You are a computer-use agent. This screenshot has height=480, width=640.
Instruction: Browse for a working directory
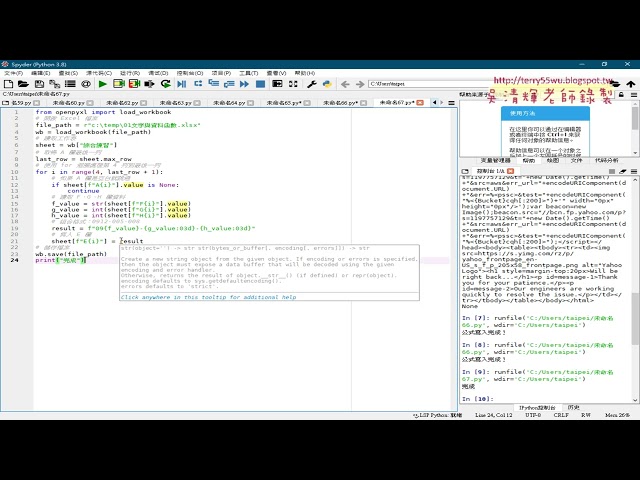coord(615,84)
